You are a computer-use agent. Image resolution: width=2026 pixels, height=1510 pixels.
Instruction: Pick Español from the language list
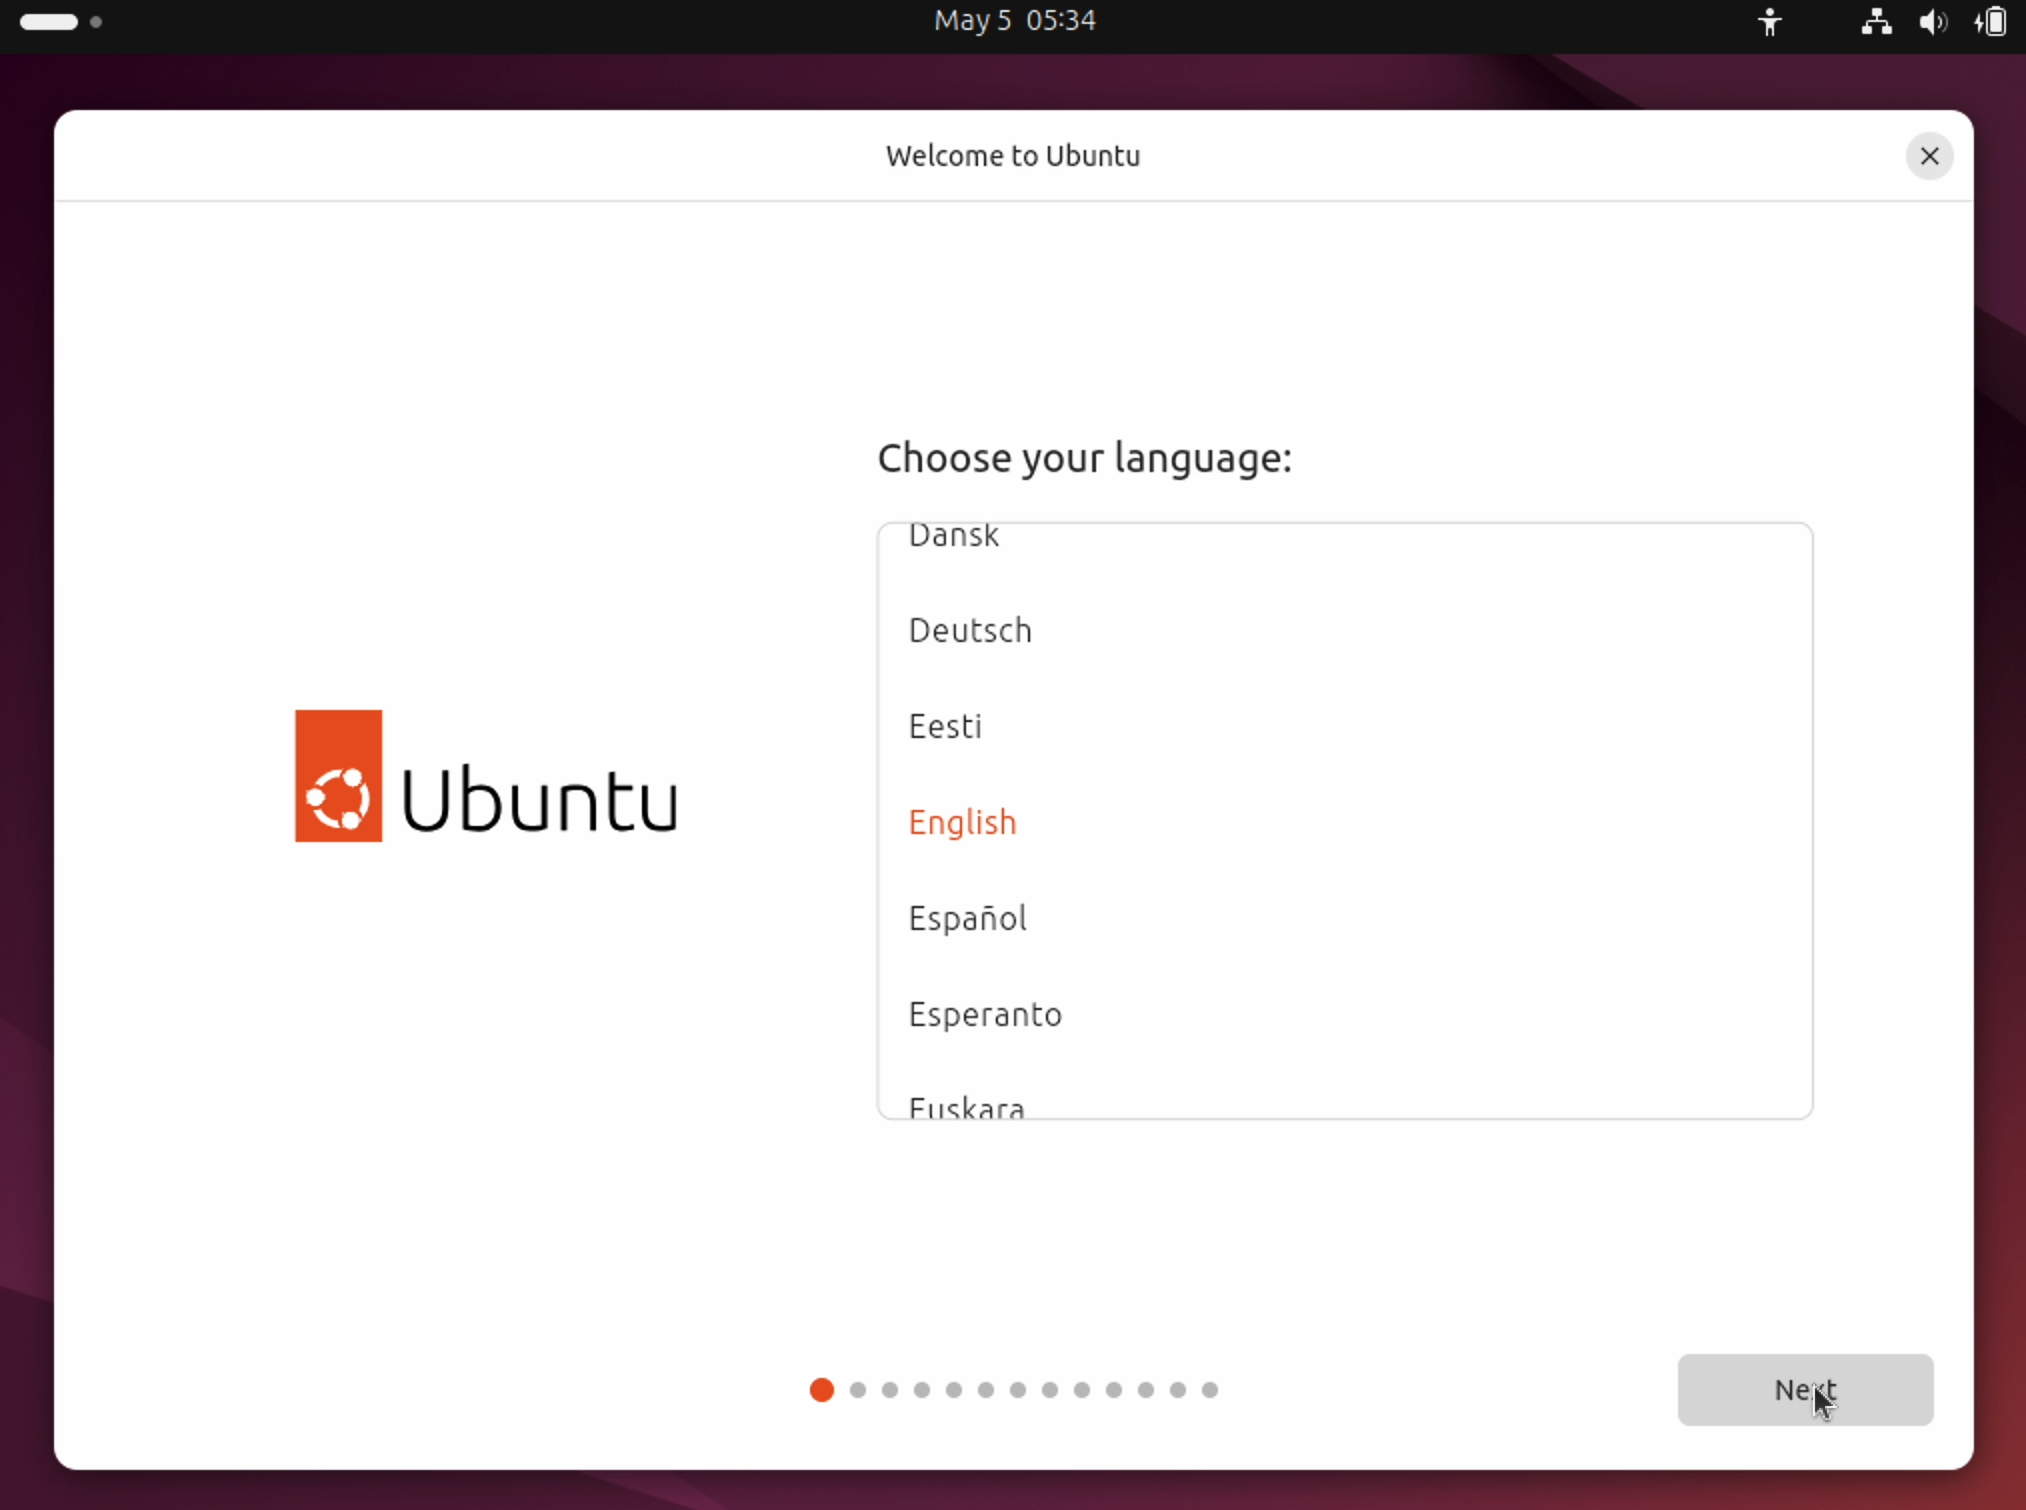coord(967,918)
